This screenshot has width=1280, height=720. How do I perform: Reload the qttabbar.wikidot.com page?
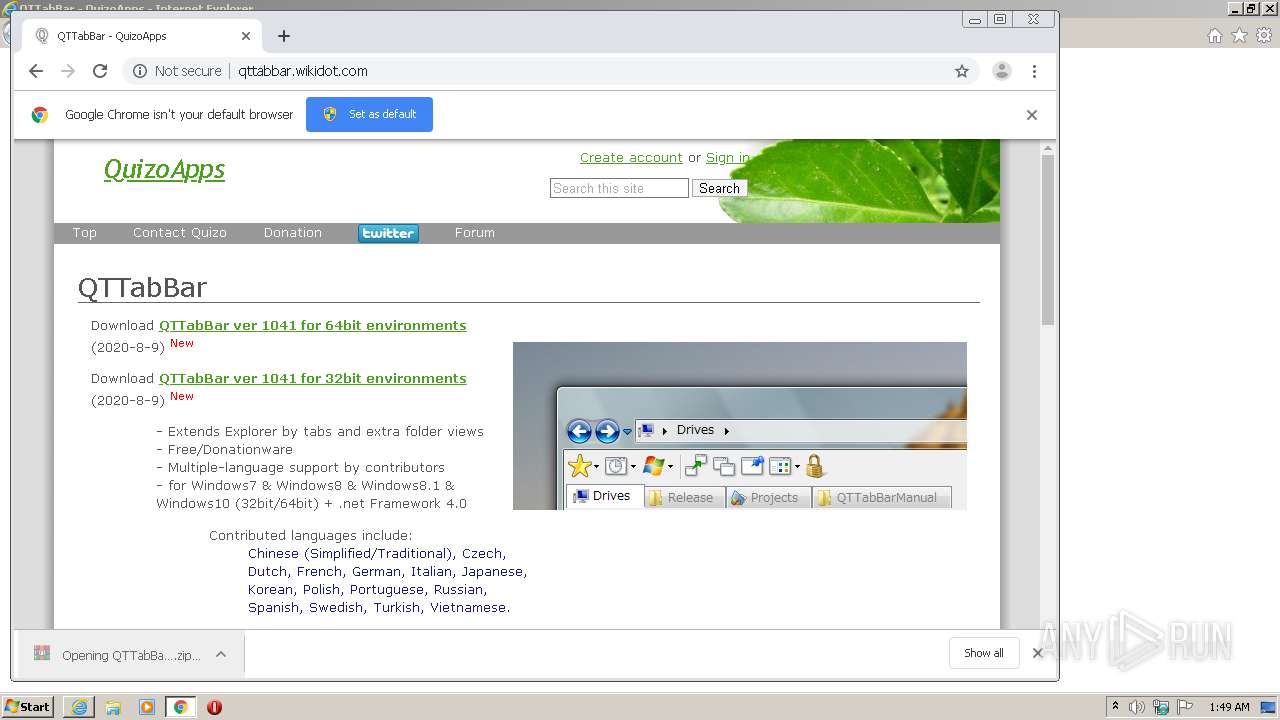pyautogui.click(x=100, y=71)
